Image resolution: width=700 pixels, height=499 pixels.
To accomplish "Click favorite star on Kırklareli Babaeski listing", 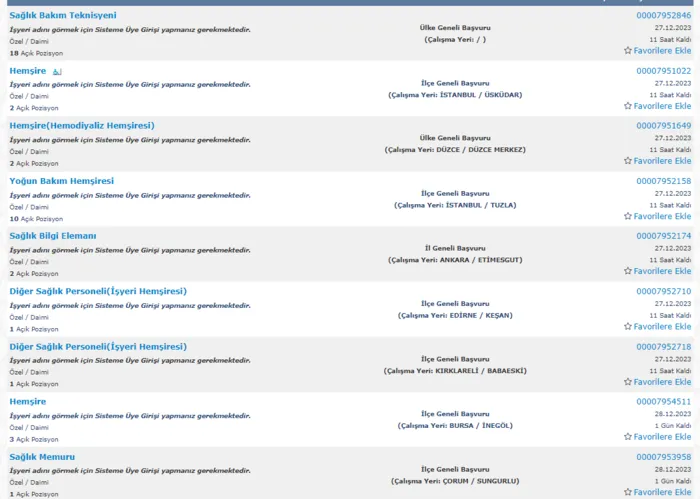I will coord(628,381).
